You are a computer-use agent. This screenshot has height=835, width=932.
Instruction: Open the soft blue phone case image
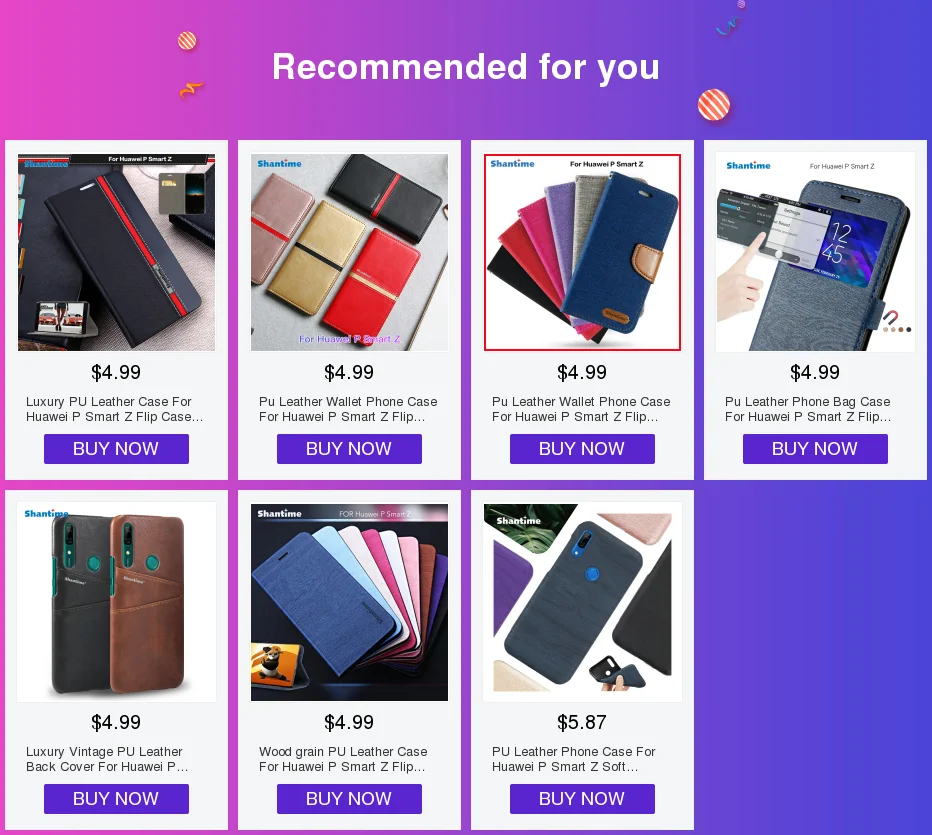pyautogui.click(x=582, y=602)
